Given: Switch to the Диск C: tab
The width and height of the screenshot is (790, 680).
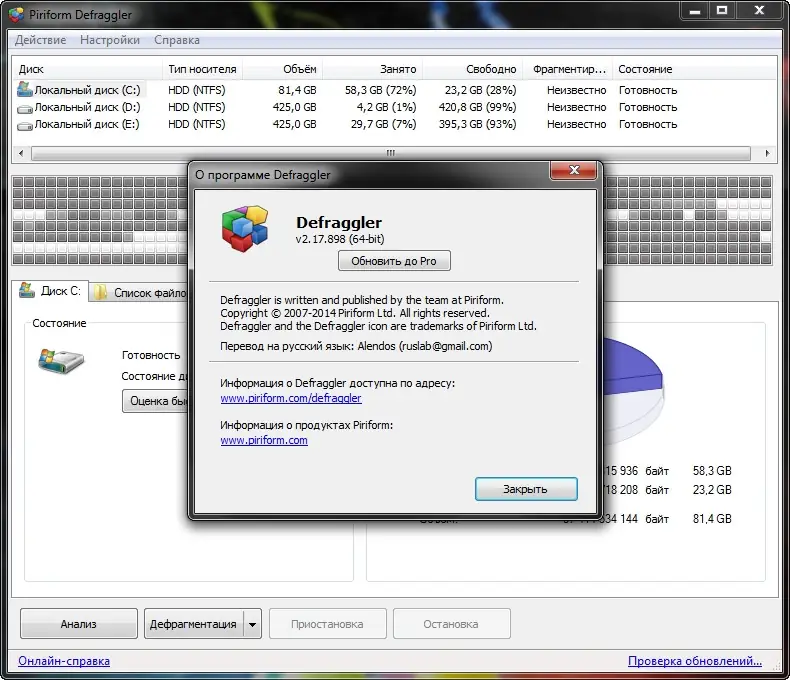Looking at the screenshot, I should (50, 291).
